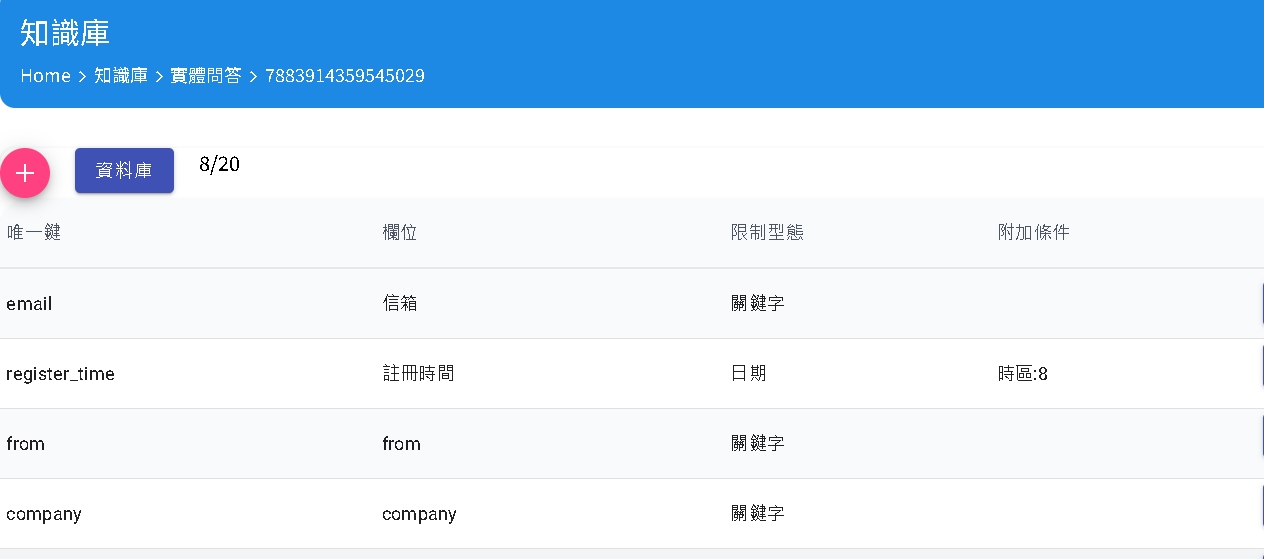Viewport: 1264px width, 559px height.
Task: Click the pink plus add button
Action: click(25, 173)
